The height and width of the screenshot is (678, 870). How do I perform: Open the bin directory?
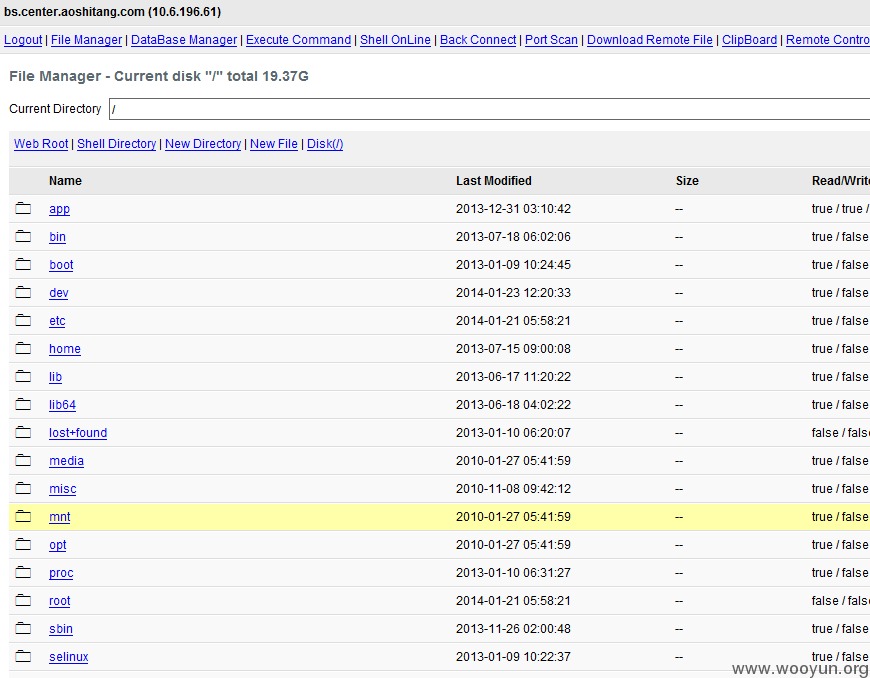57,237
